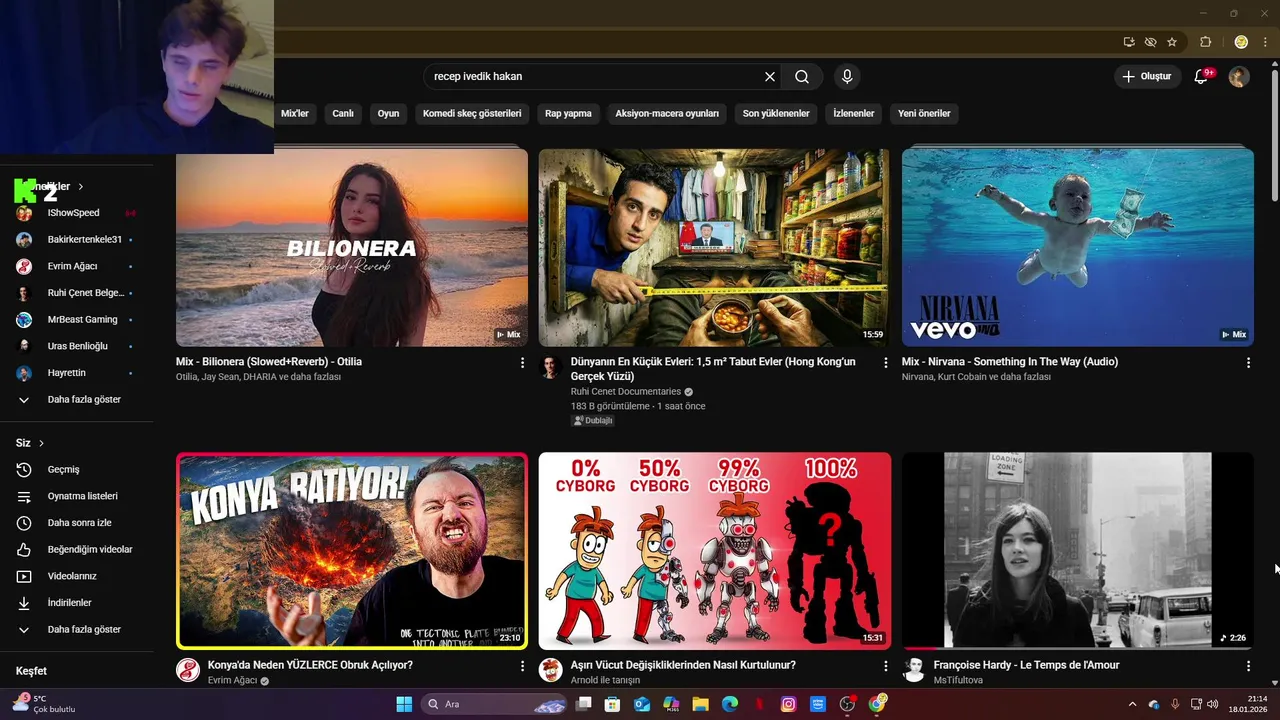
Task: Launch File Explorer from taskbar
Action: point(700,704)
